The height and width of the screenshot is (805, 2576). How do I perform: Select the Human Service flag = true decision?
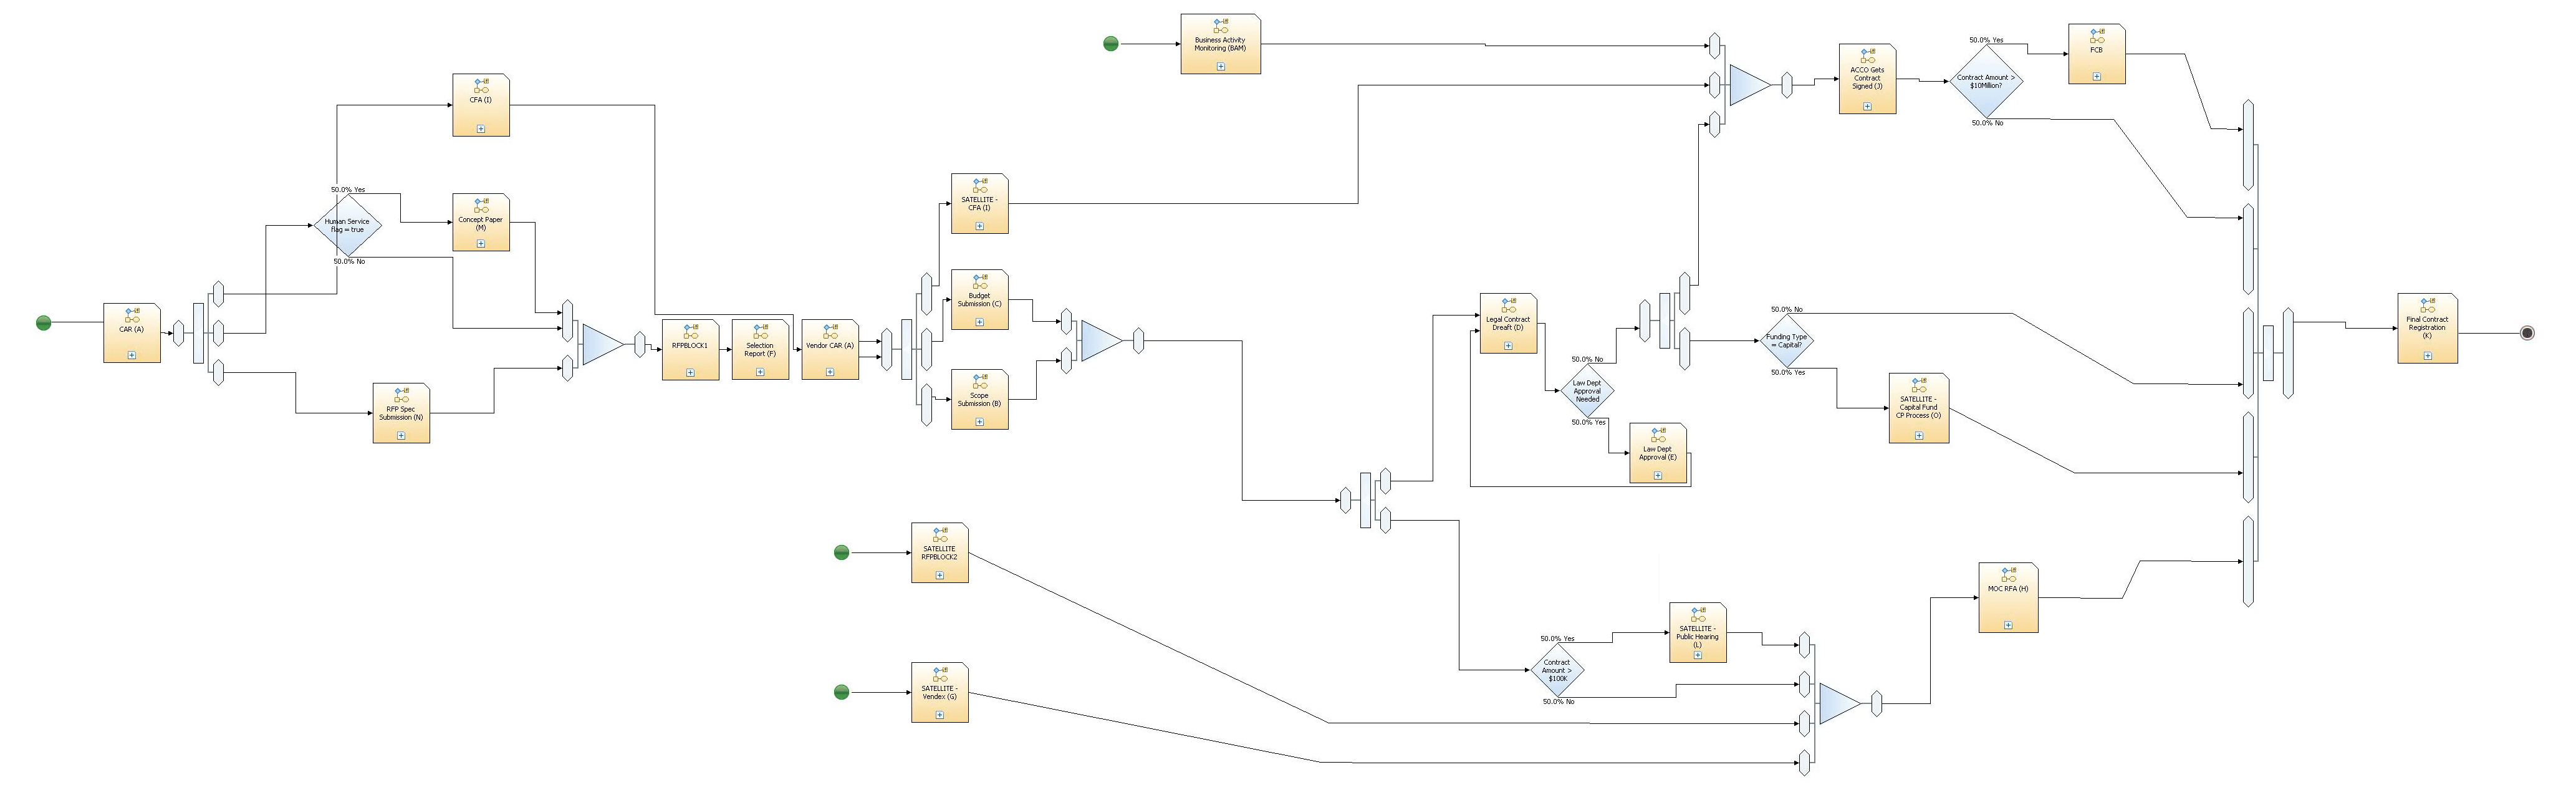point(347,225)
